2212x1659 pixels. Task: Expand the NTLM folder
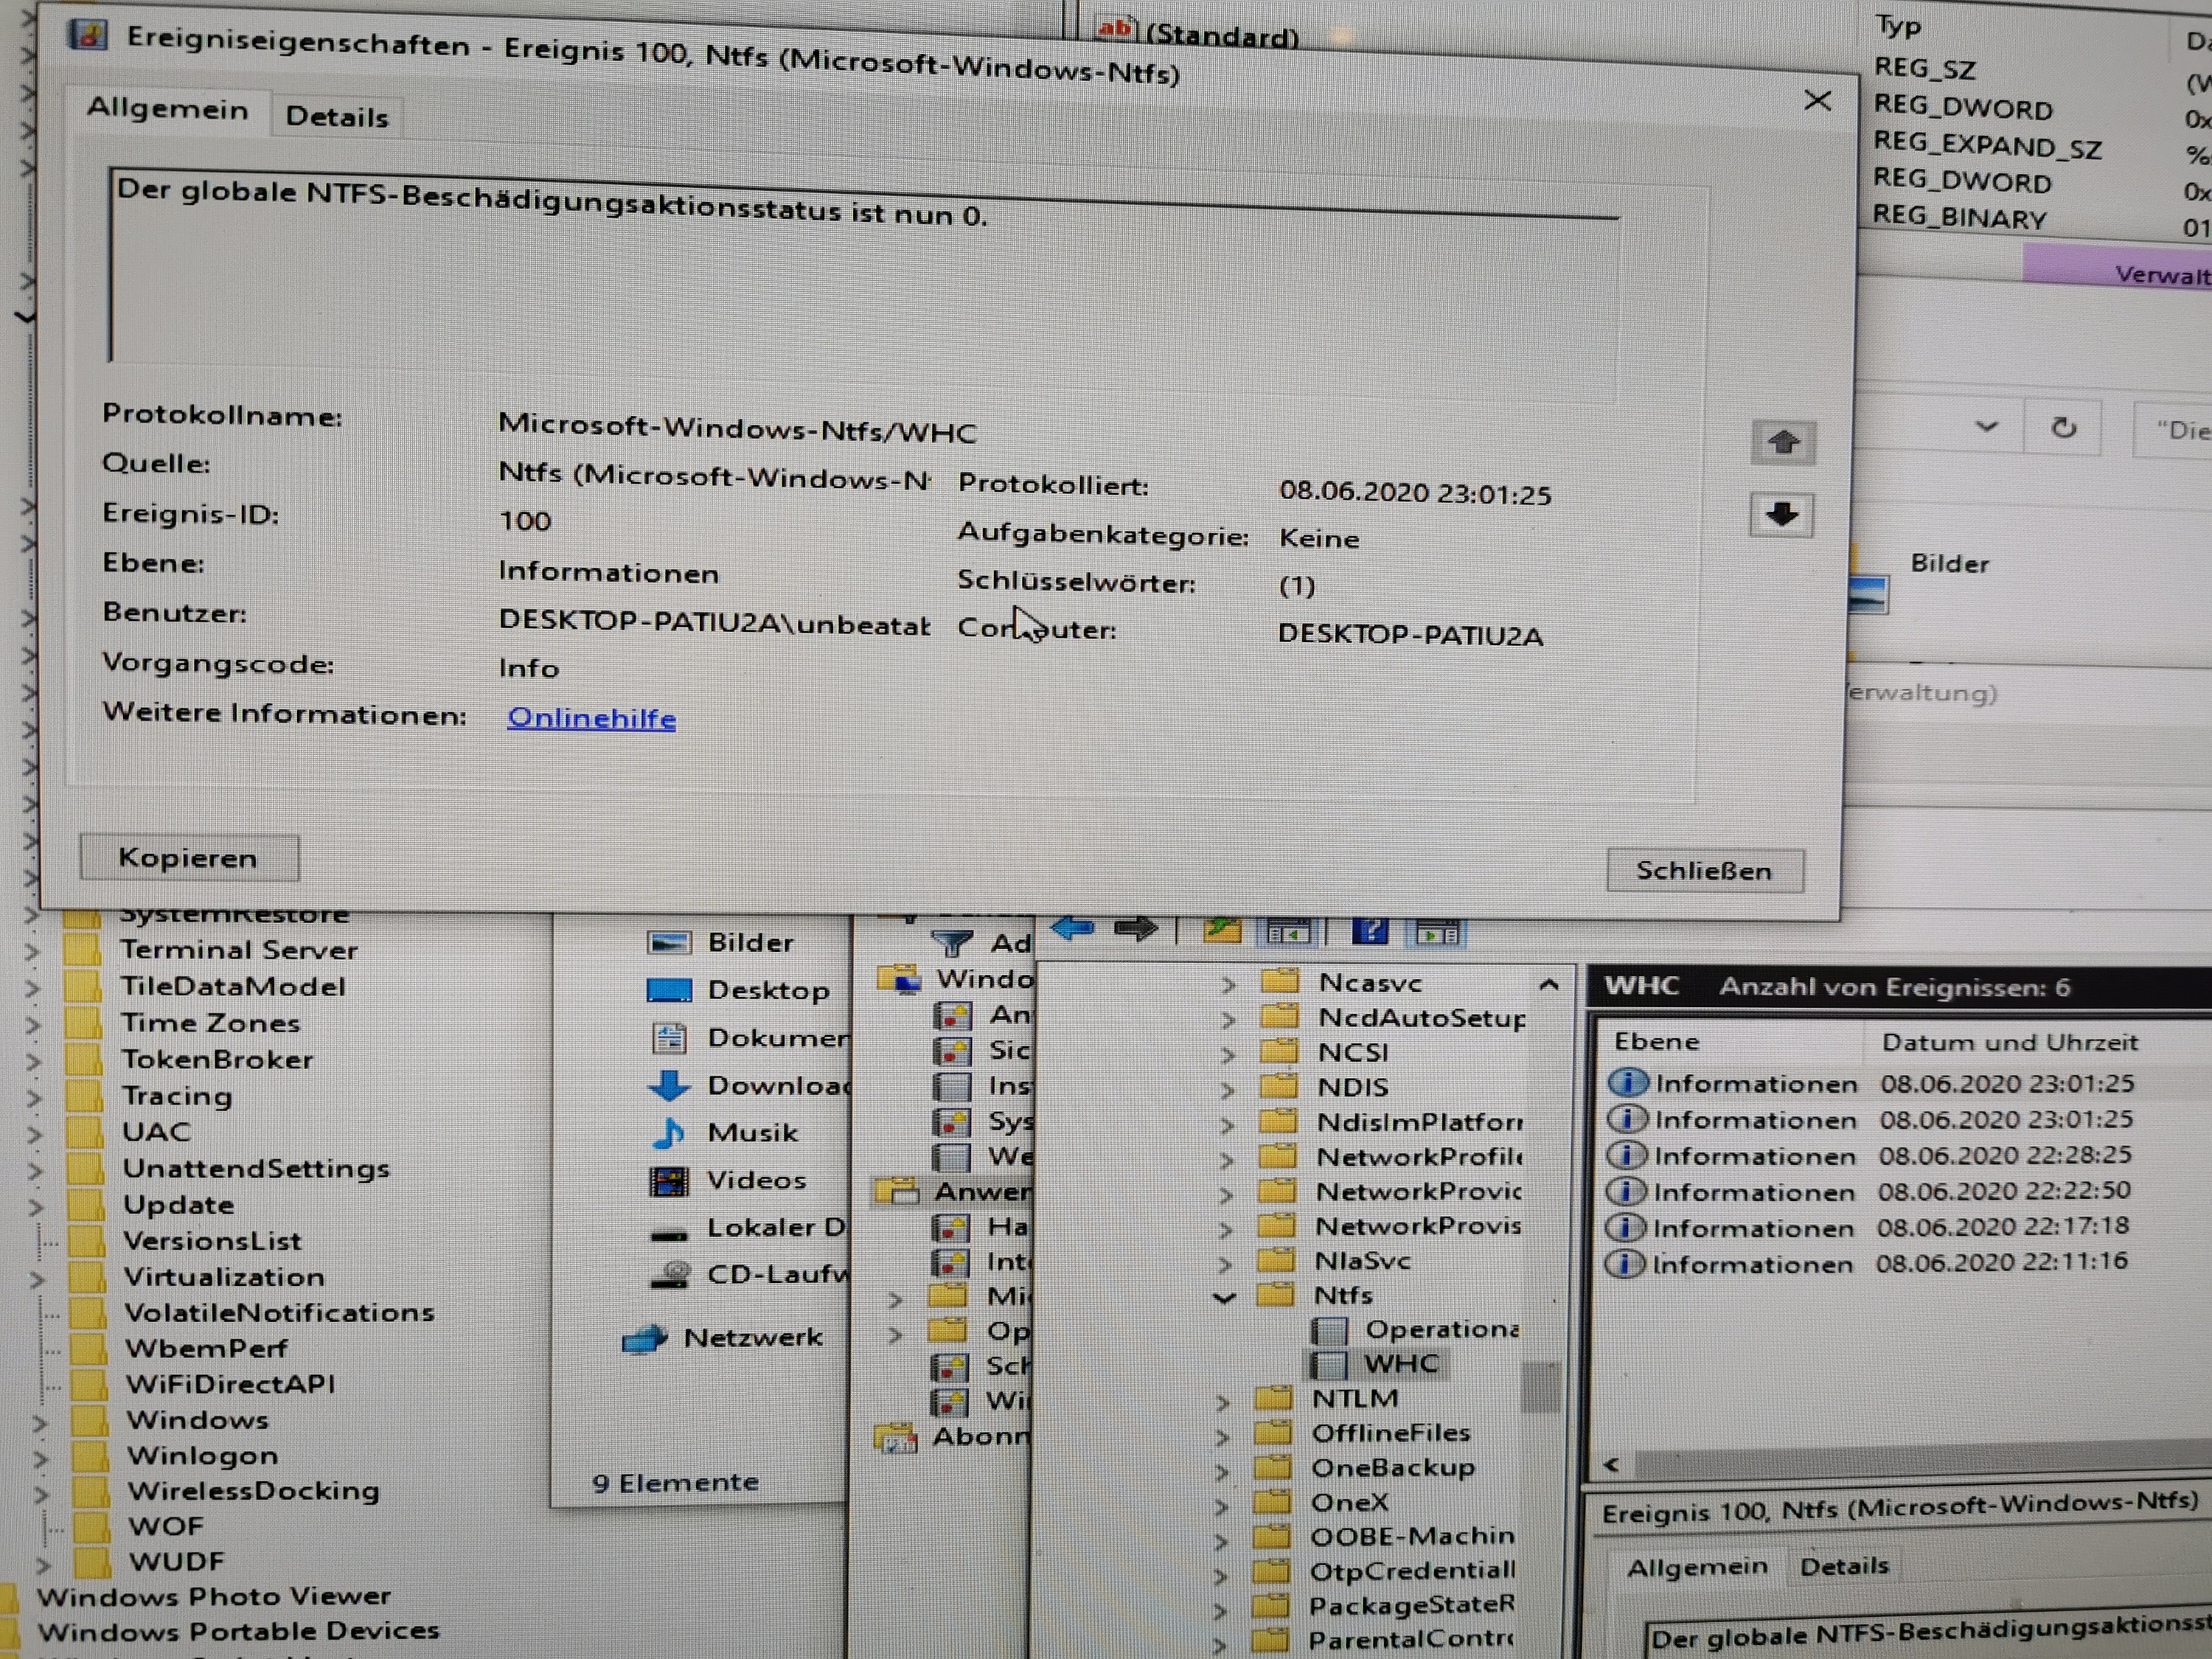(1222, 1402)
